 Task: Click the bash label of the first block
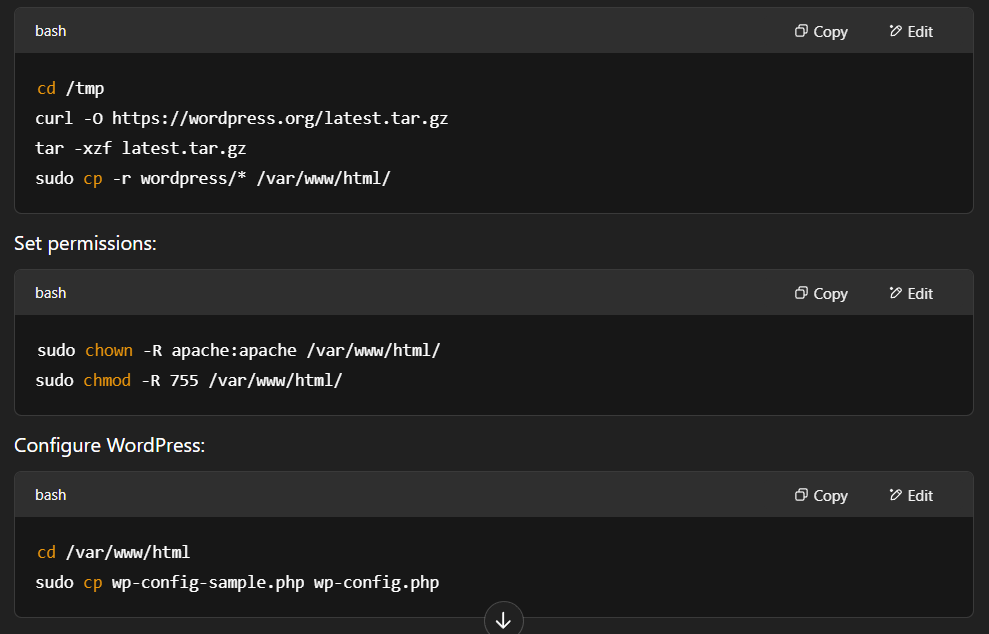(x=50, y=31)
